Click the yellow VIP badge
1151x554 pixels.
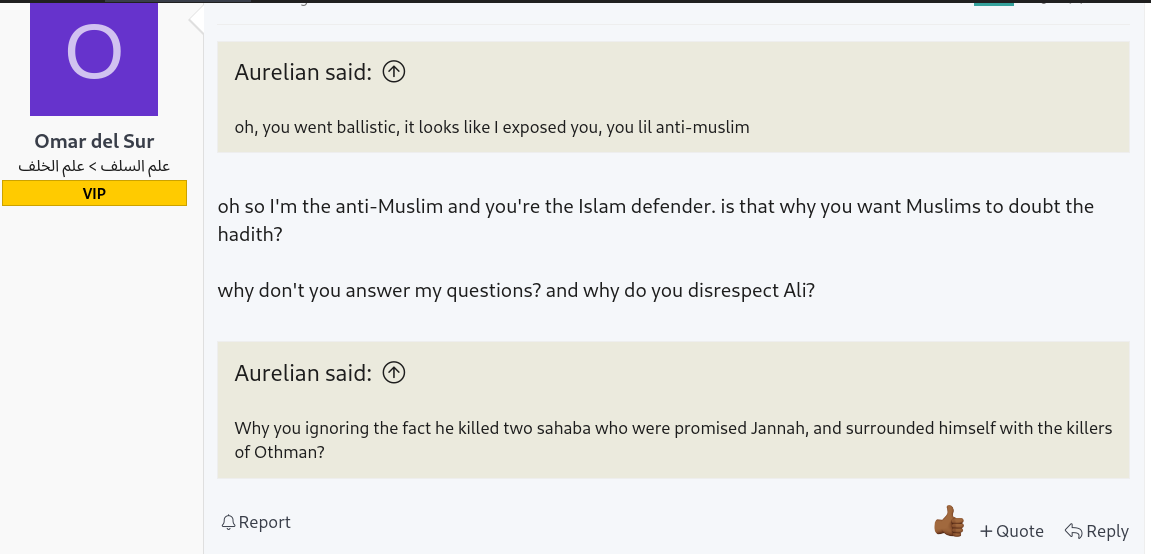point(94,193)
